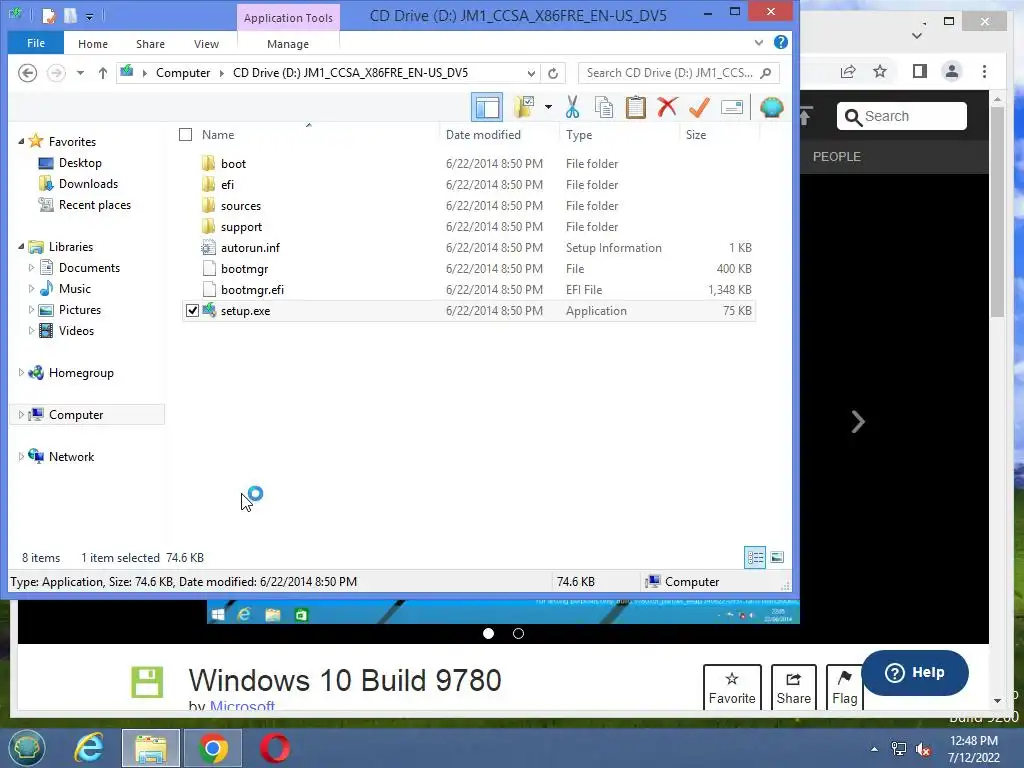Open Chrome side panel icon
Image resolution: width=1024 pixels, height=768 pixels.
point(920,71)
